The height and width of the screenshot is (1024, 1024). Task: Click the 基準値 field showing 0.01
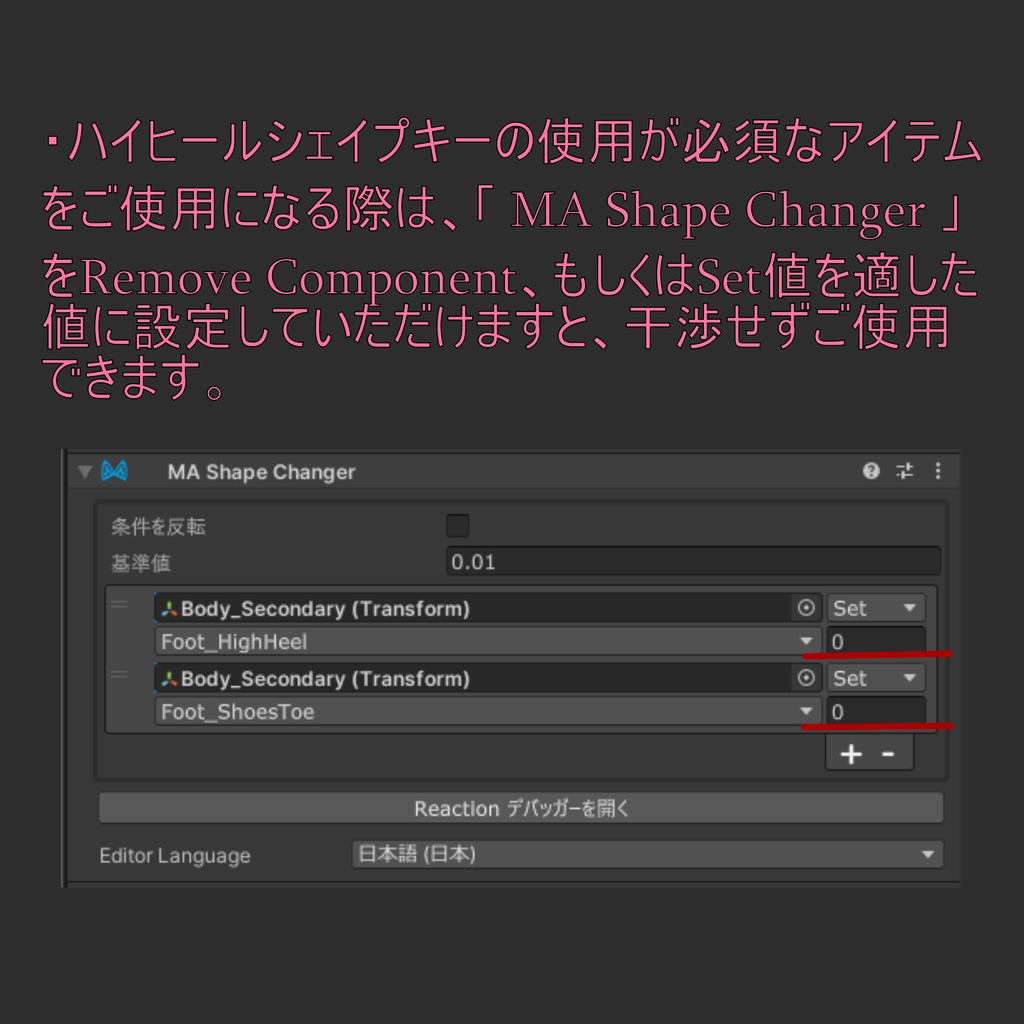[693, 562]
